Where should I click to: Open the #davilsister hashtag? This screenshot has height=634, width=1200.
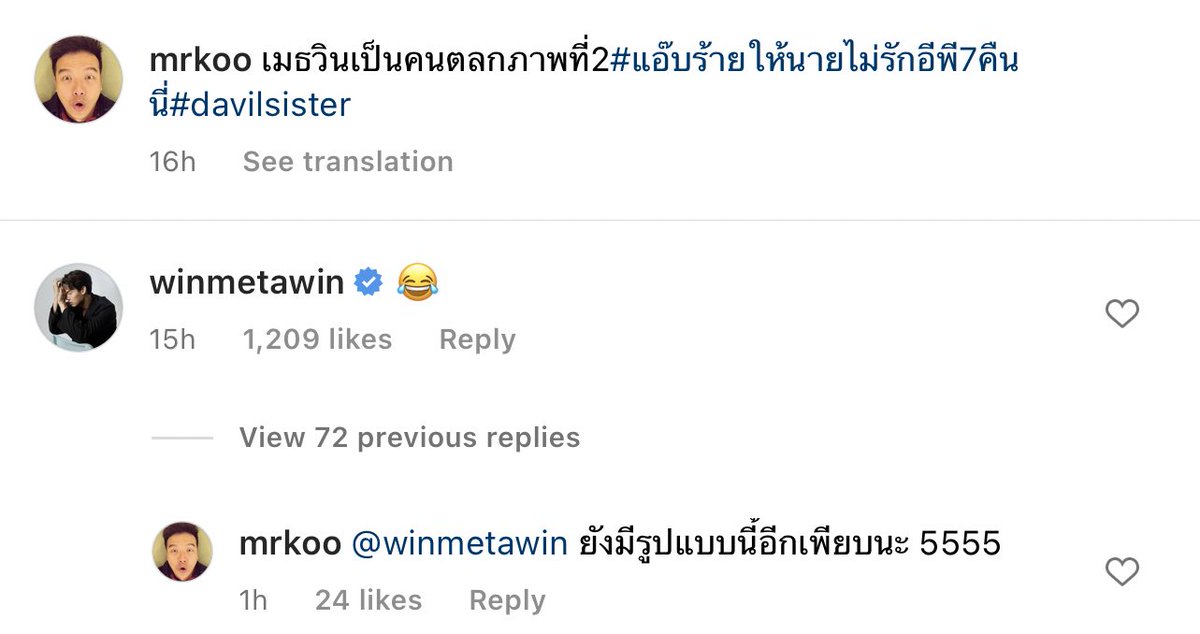(260, 103)
